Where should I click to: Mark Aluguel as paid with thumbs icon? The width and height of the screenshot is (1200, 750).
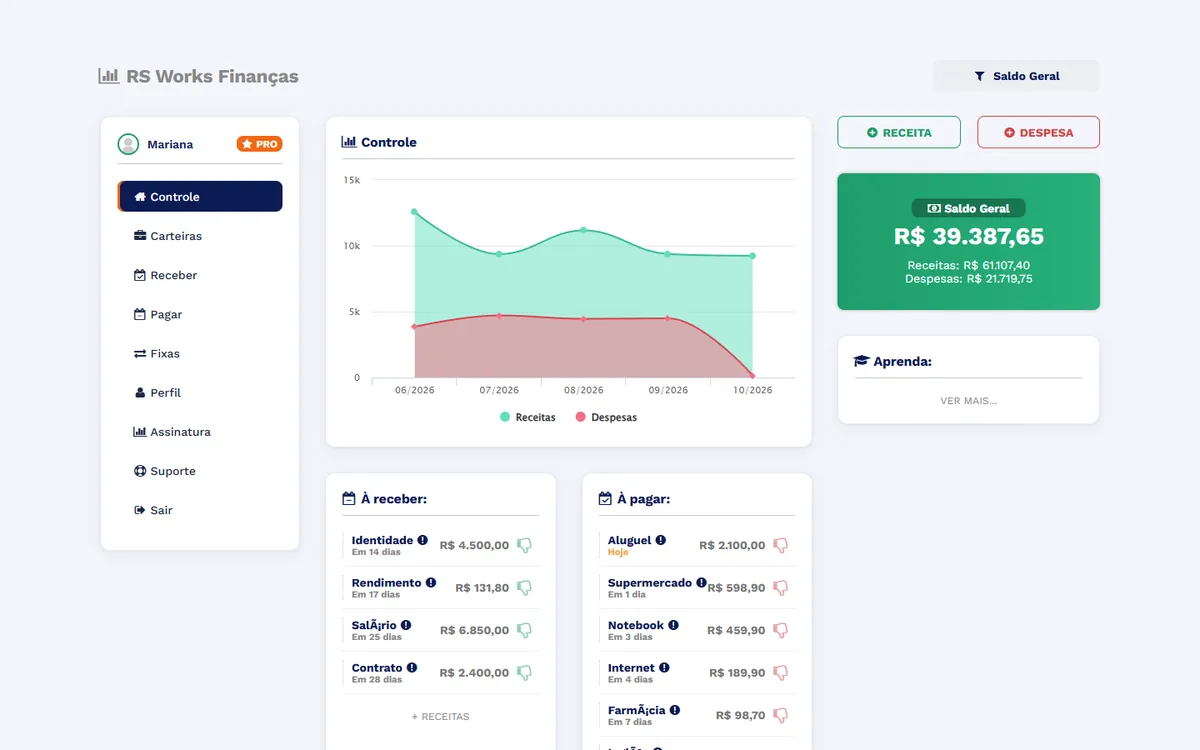[x=781, y=545]
